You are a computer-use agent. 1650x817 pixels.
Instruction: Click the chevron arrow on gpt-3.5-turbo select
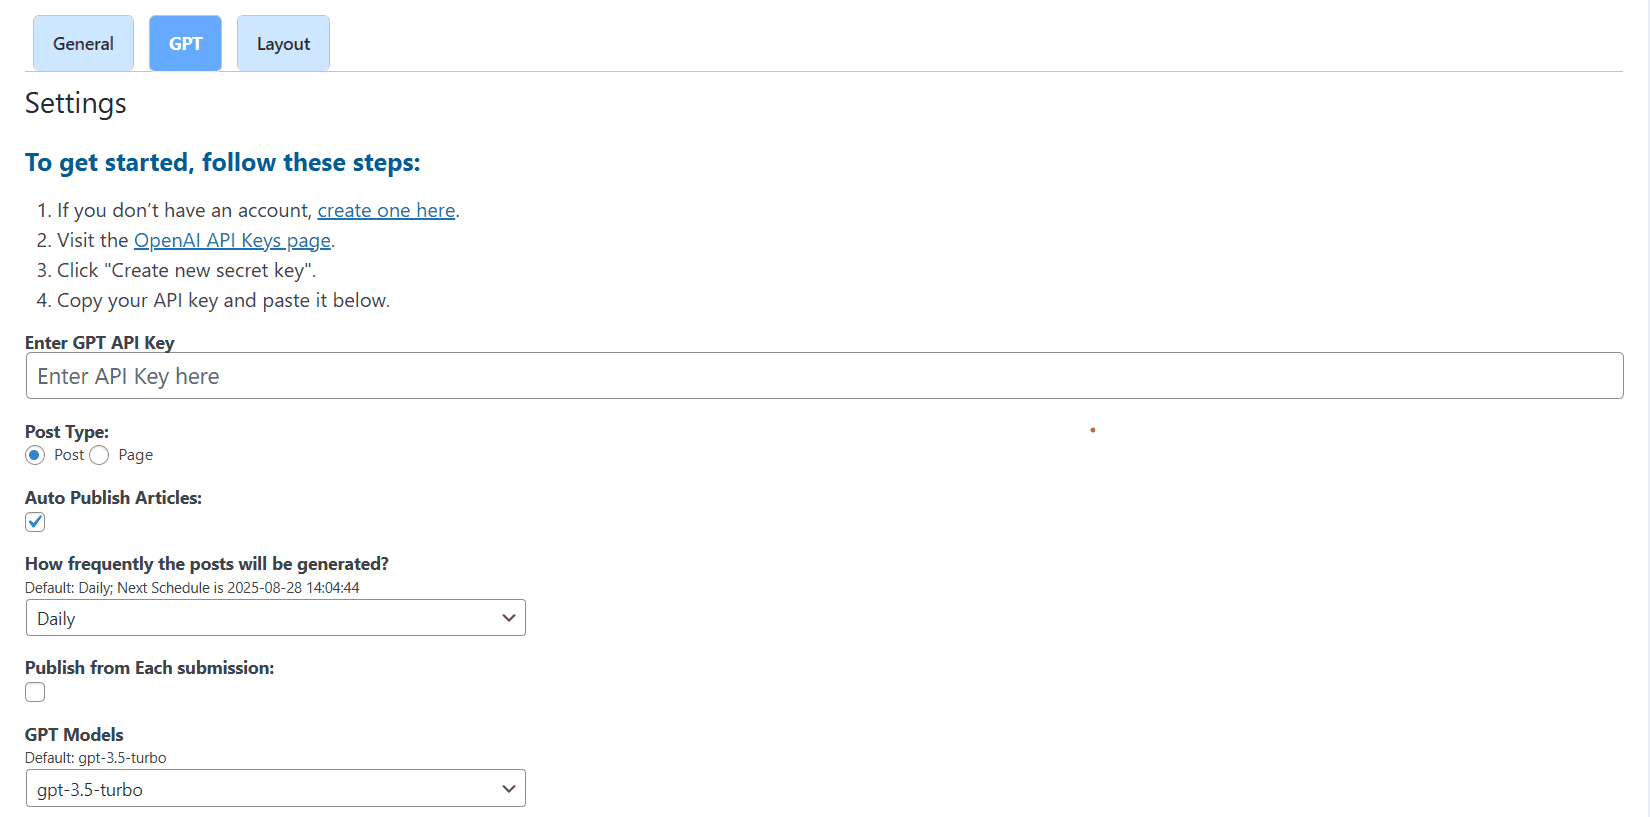509,789
